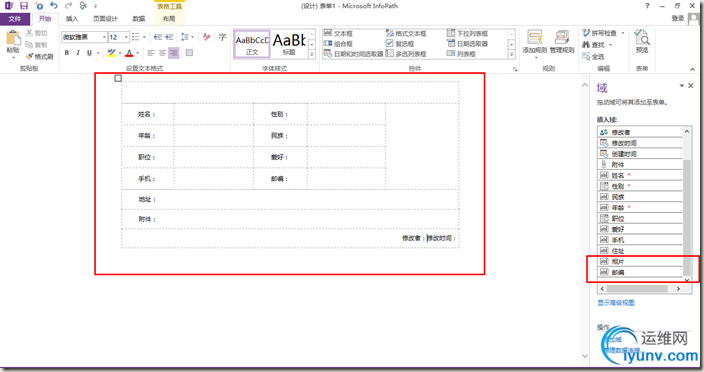The height and width of the screenshot is (372, 704).
Task: Insert a 组合框 (Combo Box) control
Action: pyautogui.click(x=338, y=44)
